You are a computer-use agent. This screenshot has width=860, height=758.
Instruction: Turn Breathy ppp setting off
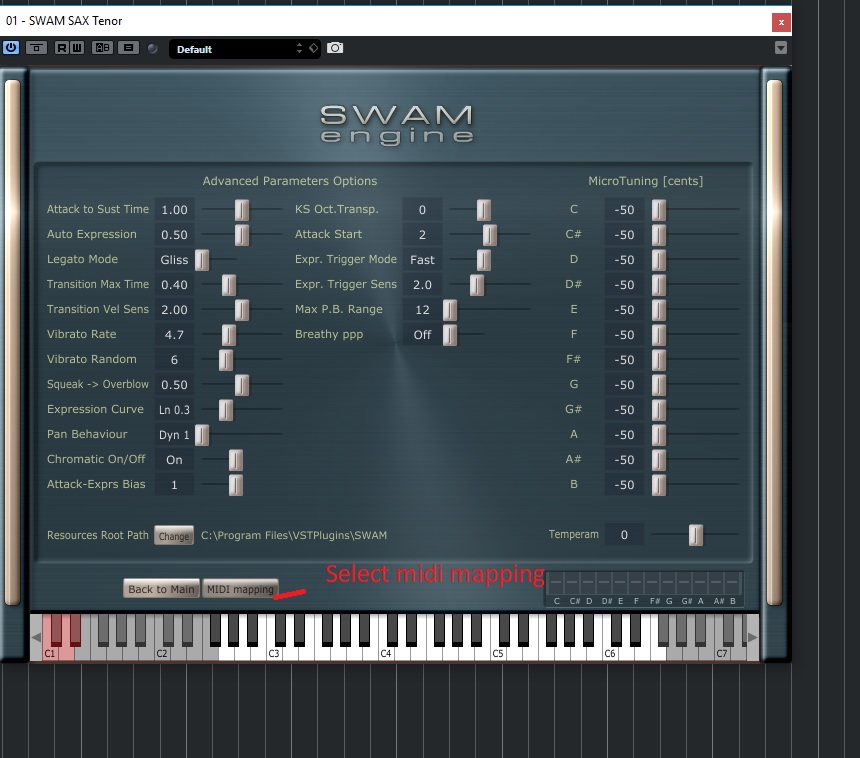(x=422, y=334)
